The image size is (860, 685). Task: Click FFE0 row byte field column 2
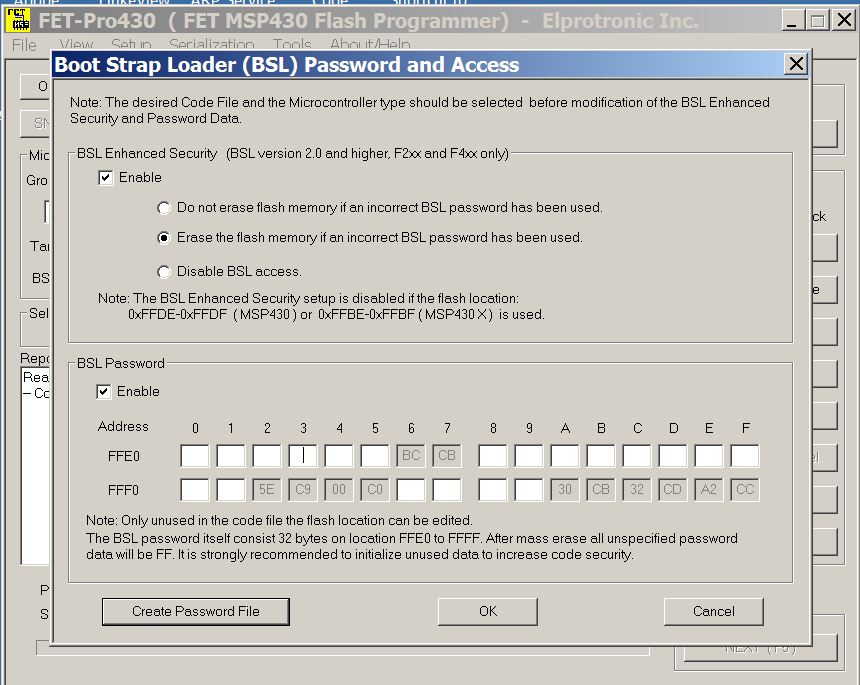coord(267,456)
